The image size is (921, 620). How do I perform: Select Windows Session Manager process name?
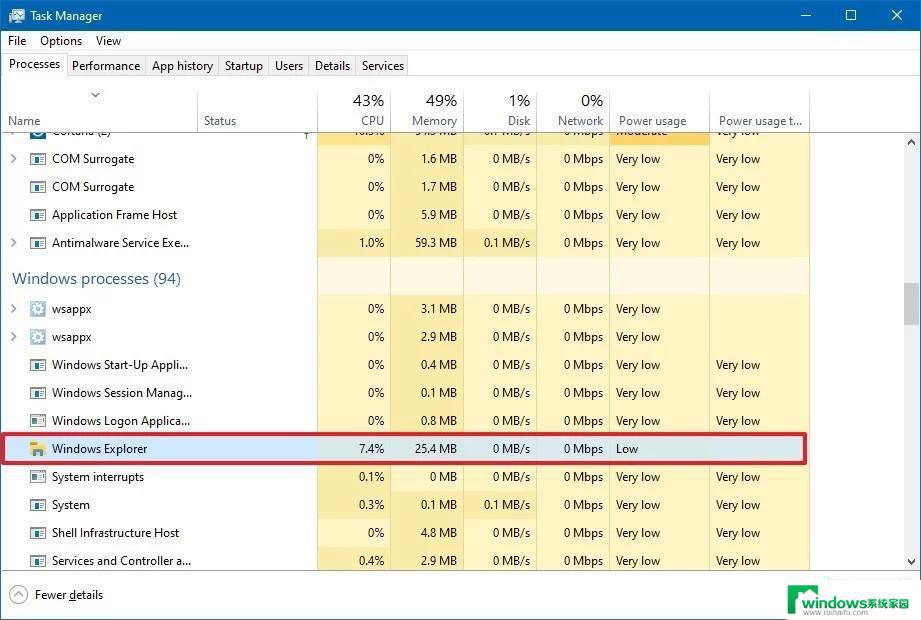[x=122, y=393]
